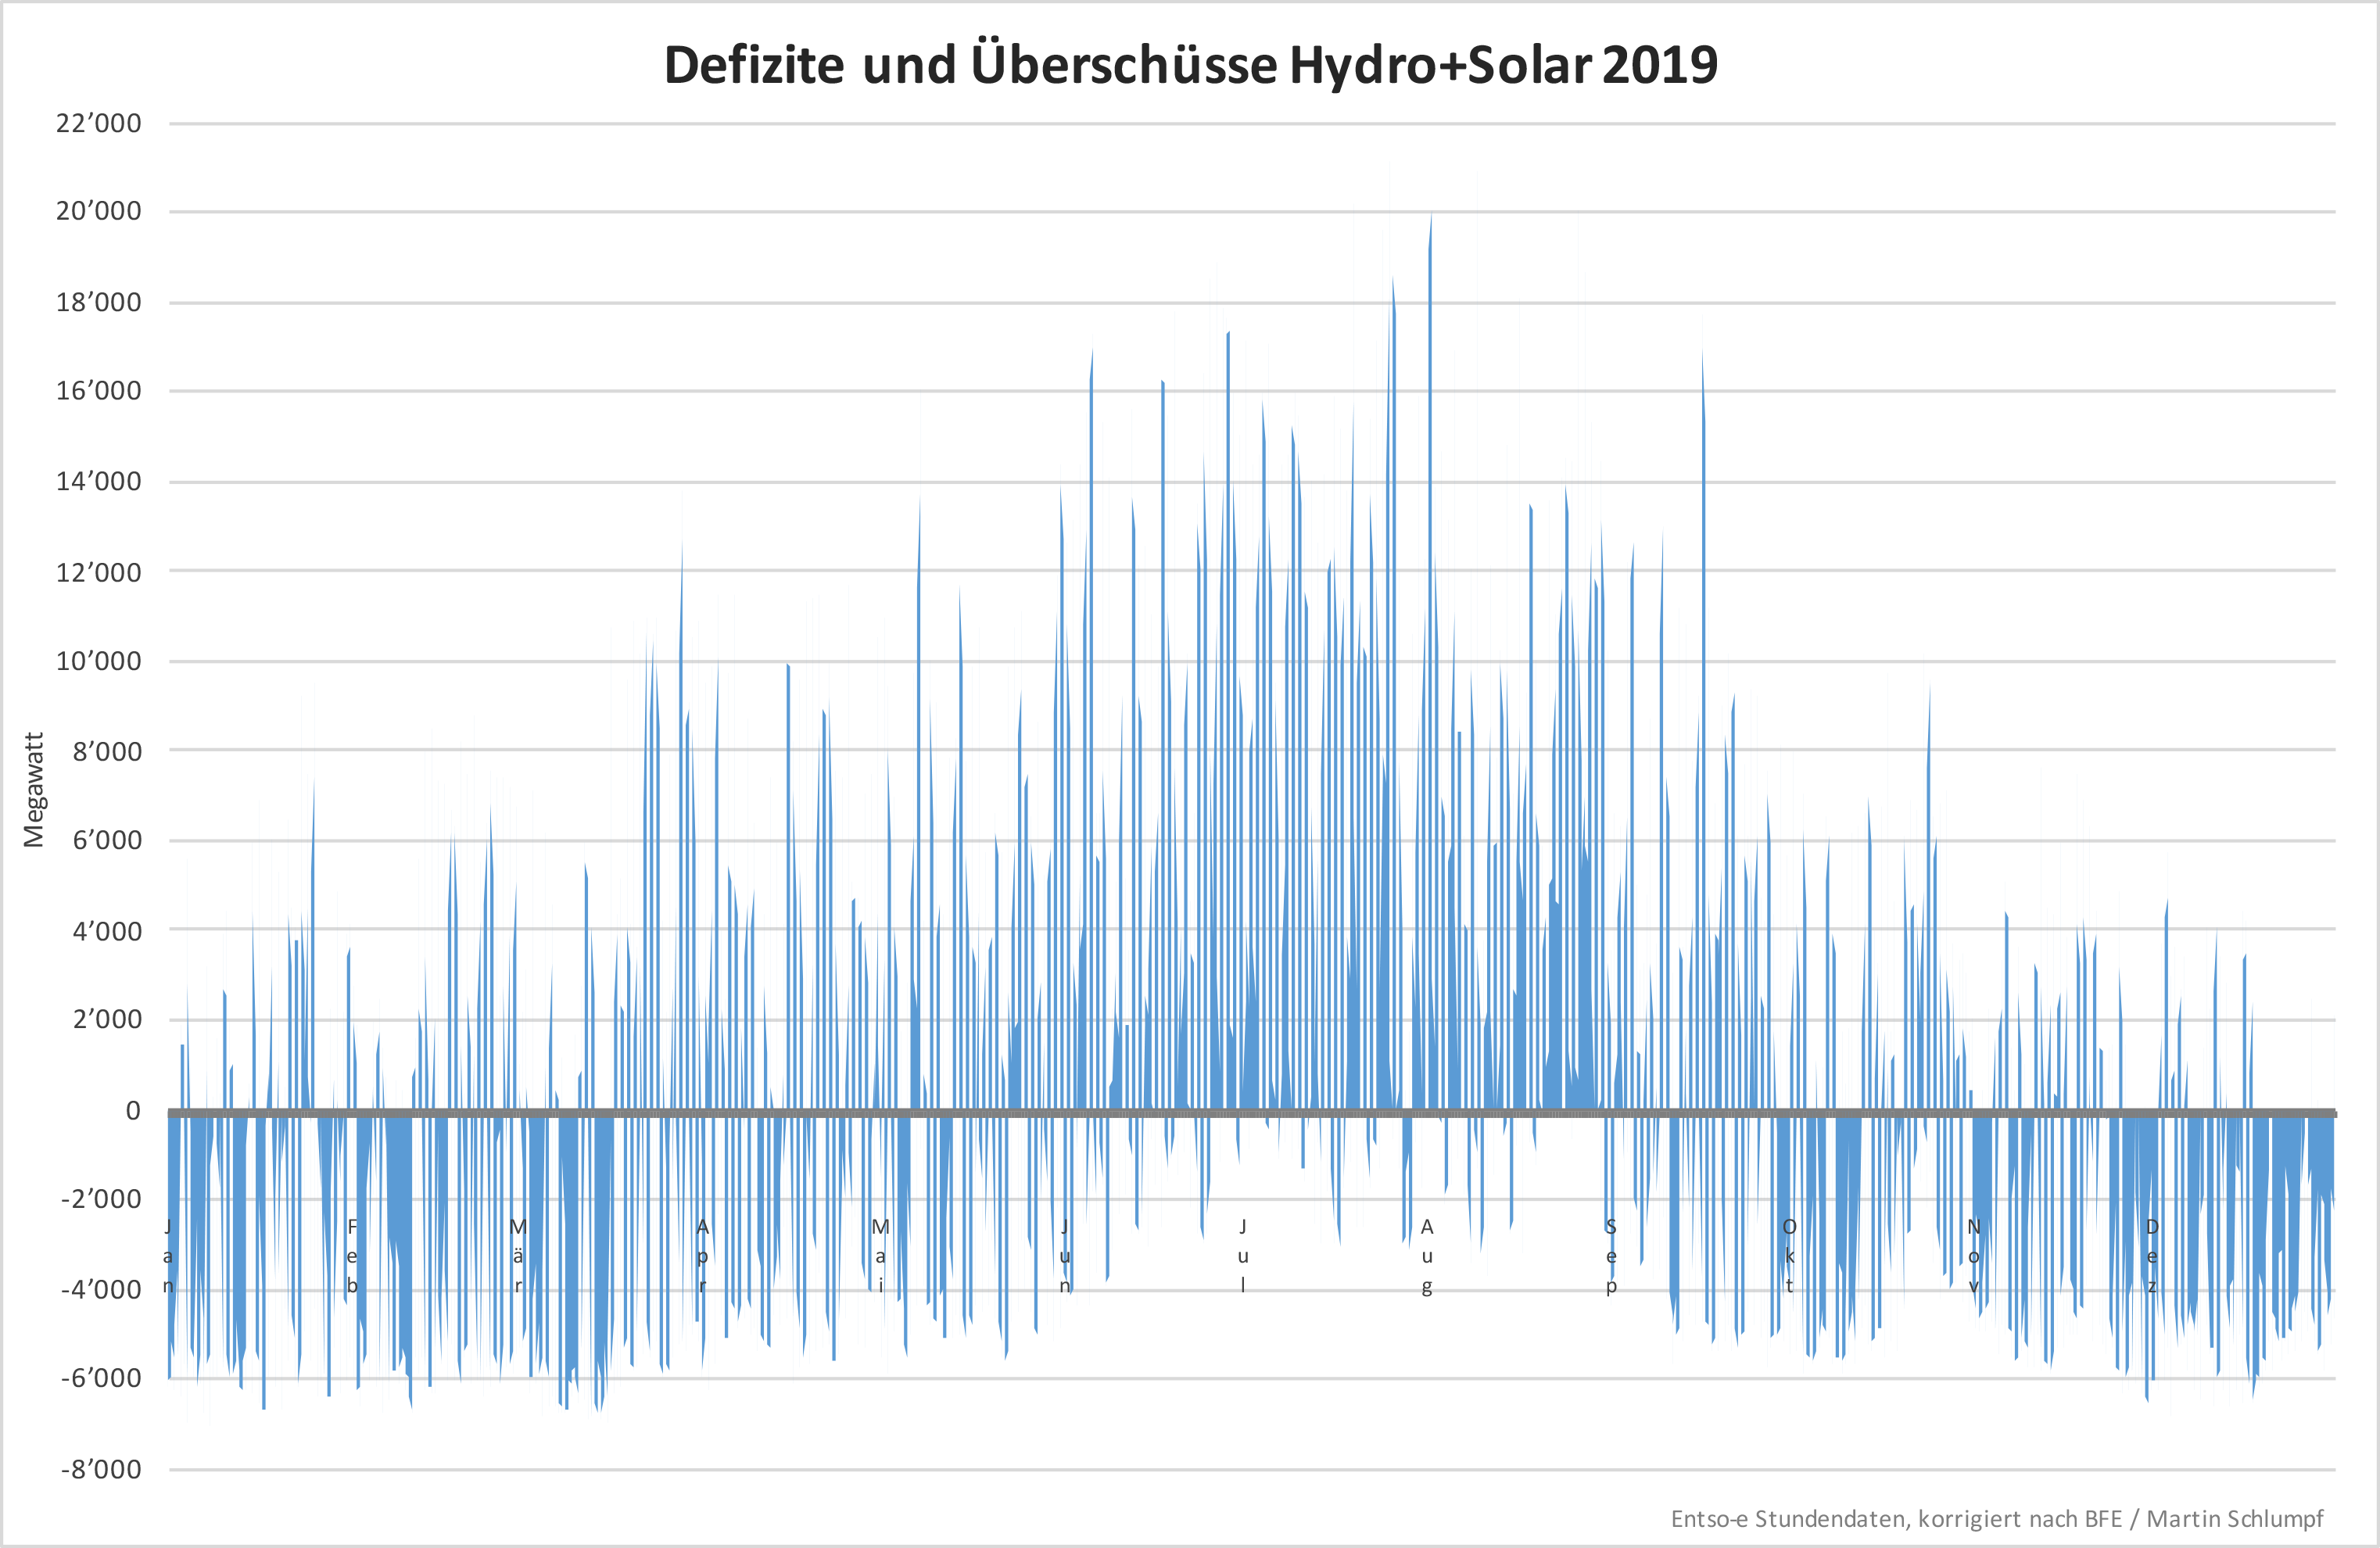
Task: Click the 'Jan' month label
Action: 168,1256
